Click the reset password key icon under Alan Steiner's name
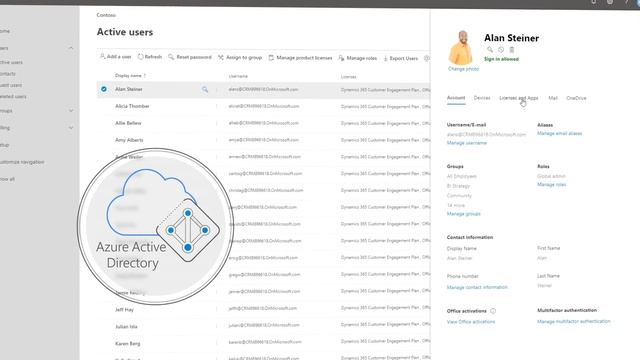The width and height of the screenshot is (640, 360). [490, 49]
